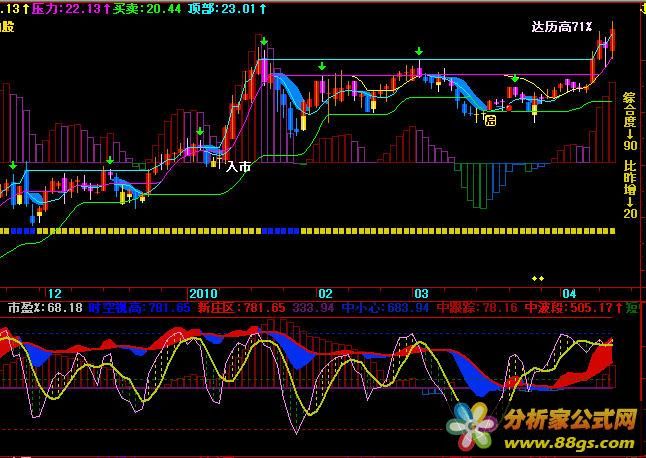The image size is (646, 458).
Task: Click the 中小心:683.94 indicator value
Action: (x=385, y=308)
